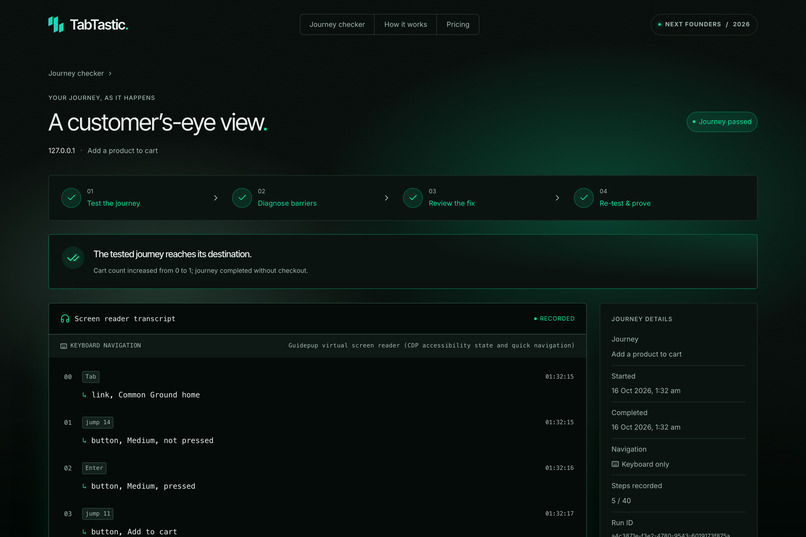
Task: Click the breadcrumb chevron after Journey checker
Action: [x=110, y=73]
